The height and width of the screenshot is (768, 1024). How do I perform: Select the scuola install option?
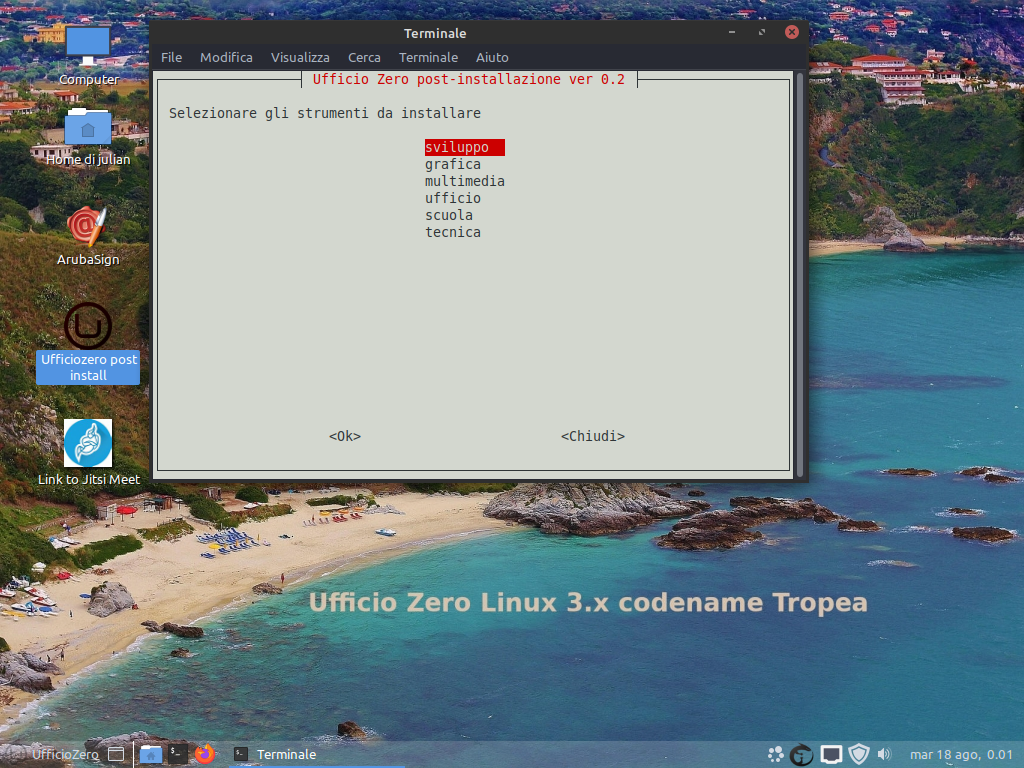[x=449, y=215]
